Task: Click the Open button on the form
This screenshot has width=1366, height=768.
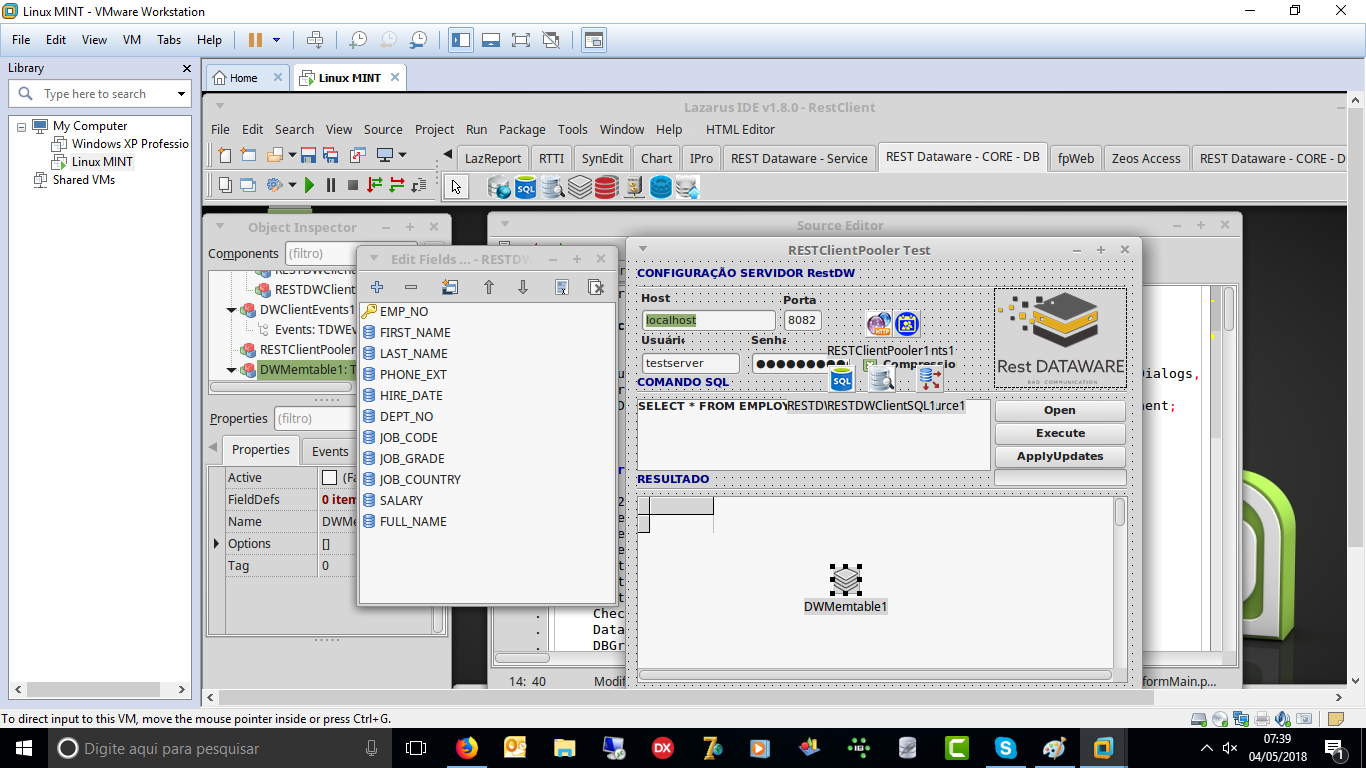Action: [x=1060, y=410]
